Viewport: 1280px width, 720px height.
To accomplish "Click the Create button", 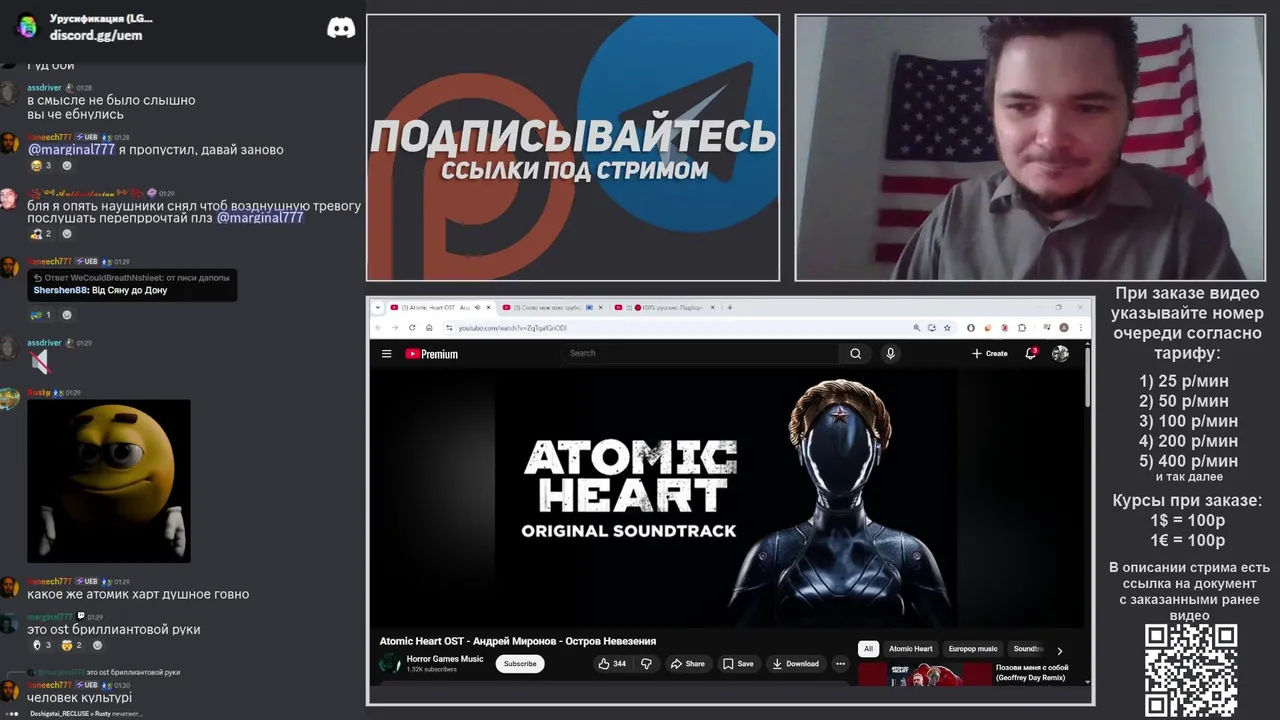I will [989, 353].
